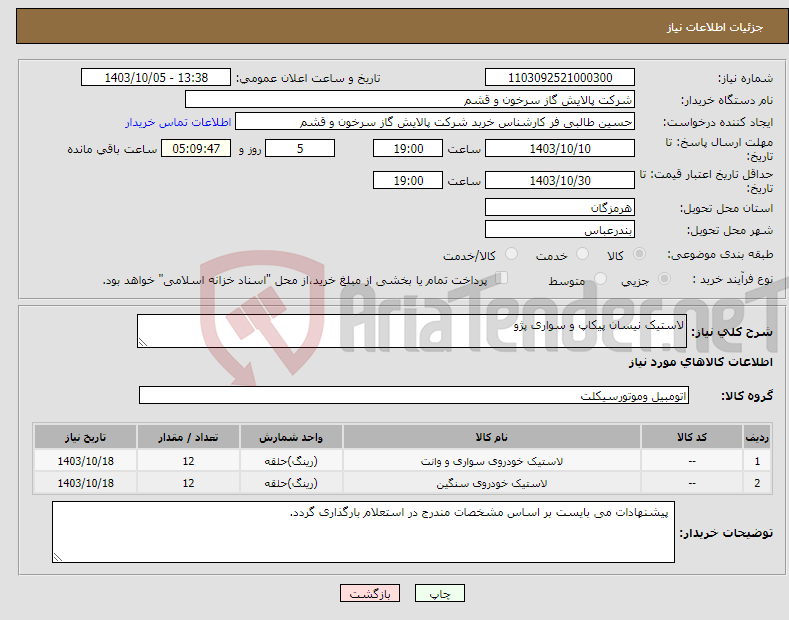The width and height of the screenshot is (789, 620).
Task: Click response deadline date 1403/10/10 field
Action: (560, 148)
